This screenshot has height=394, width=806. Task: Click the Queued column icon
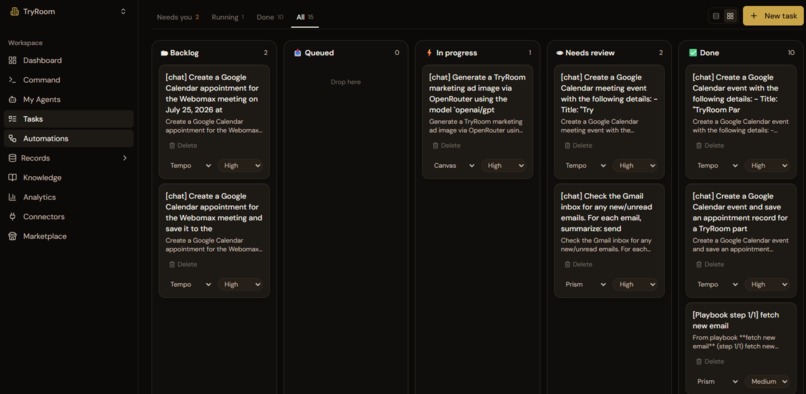(298, 52)
